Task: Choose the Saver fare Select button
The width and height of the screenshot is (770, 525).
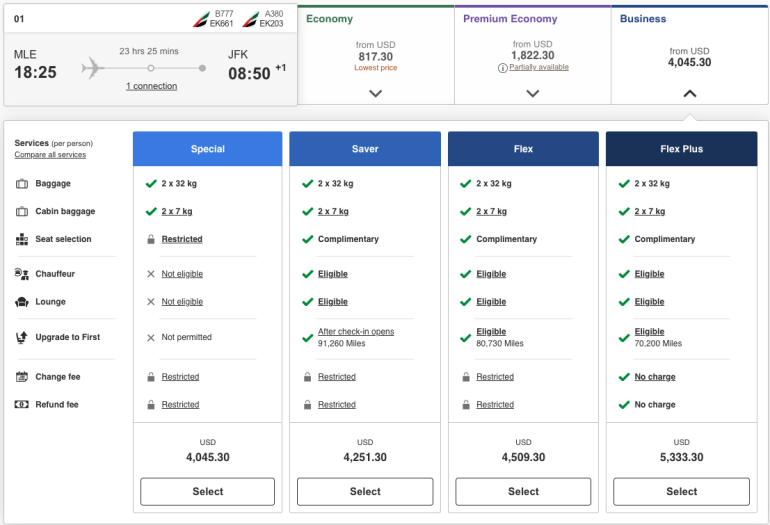Action: tap(365, 491)
